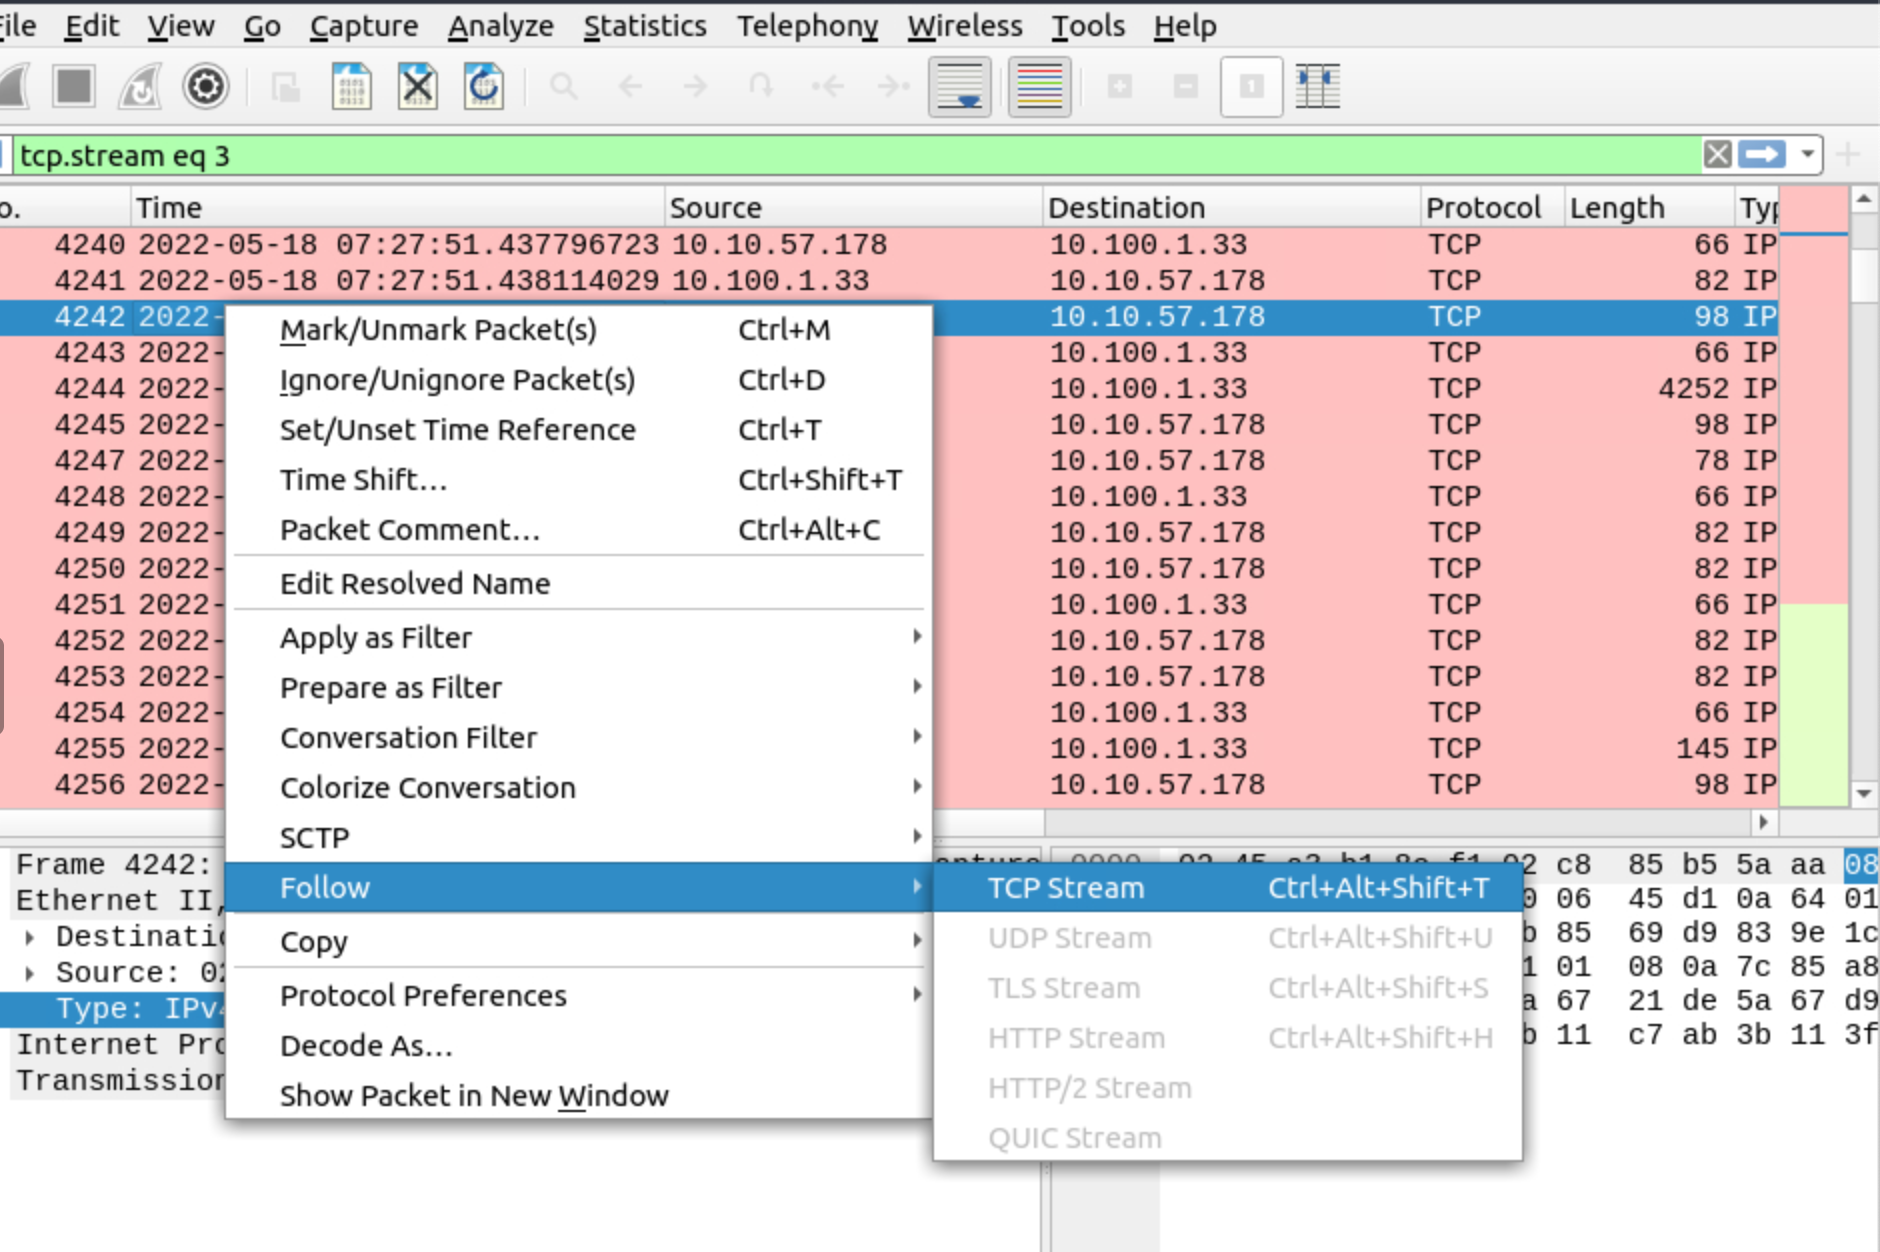Open the Protocol Preferences submenu
Image resolution: width=1880 pixels, height=1252 pixels.
(x=580, y=996)
